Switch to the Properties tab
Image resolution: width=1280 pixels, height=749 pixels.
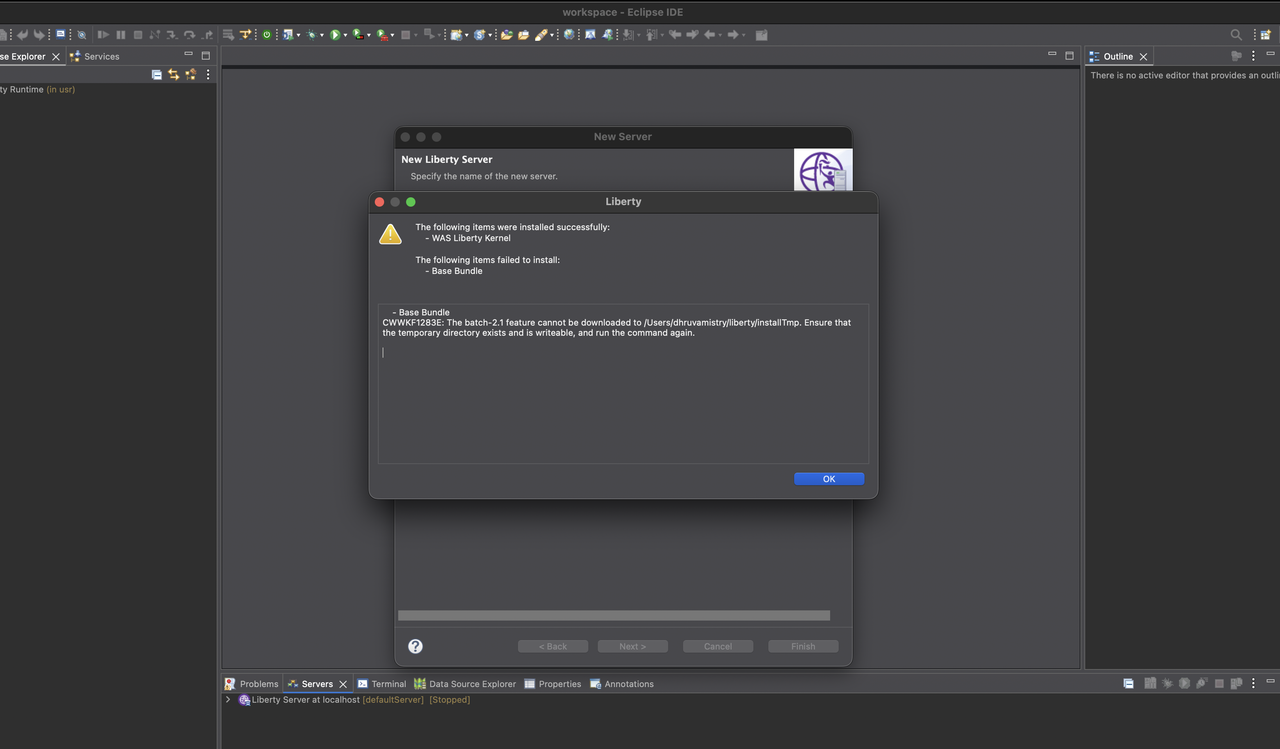coord(552,684)
